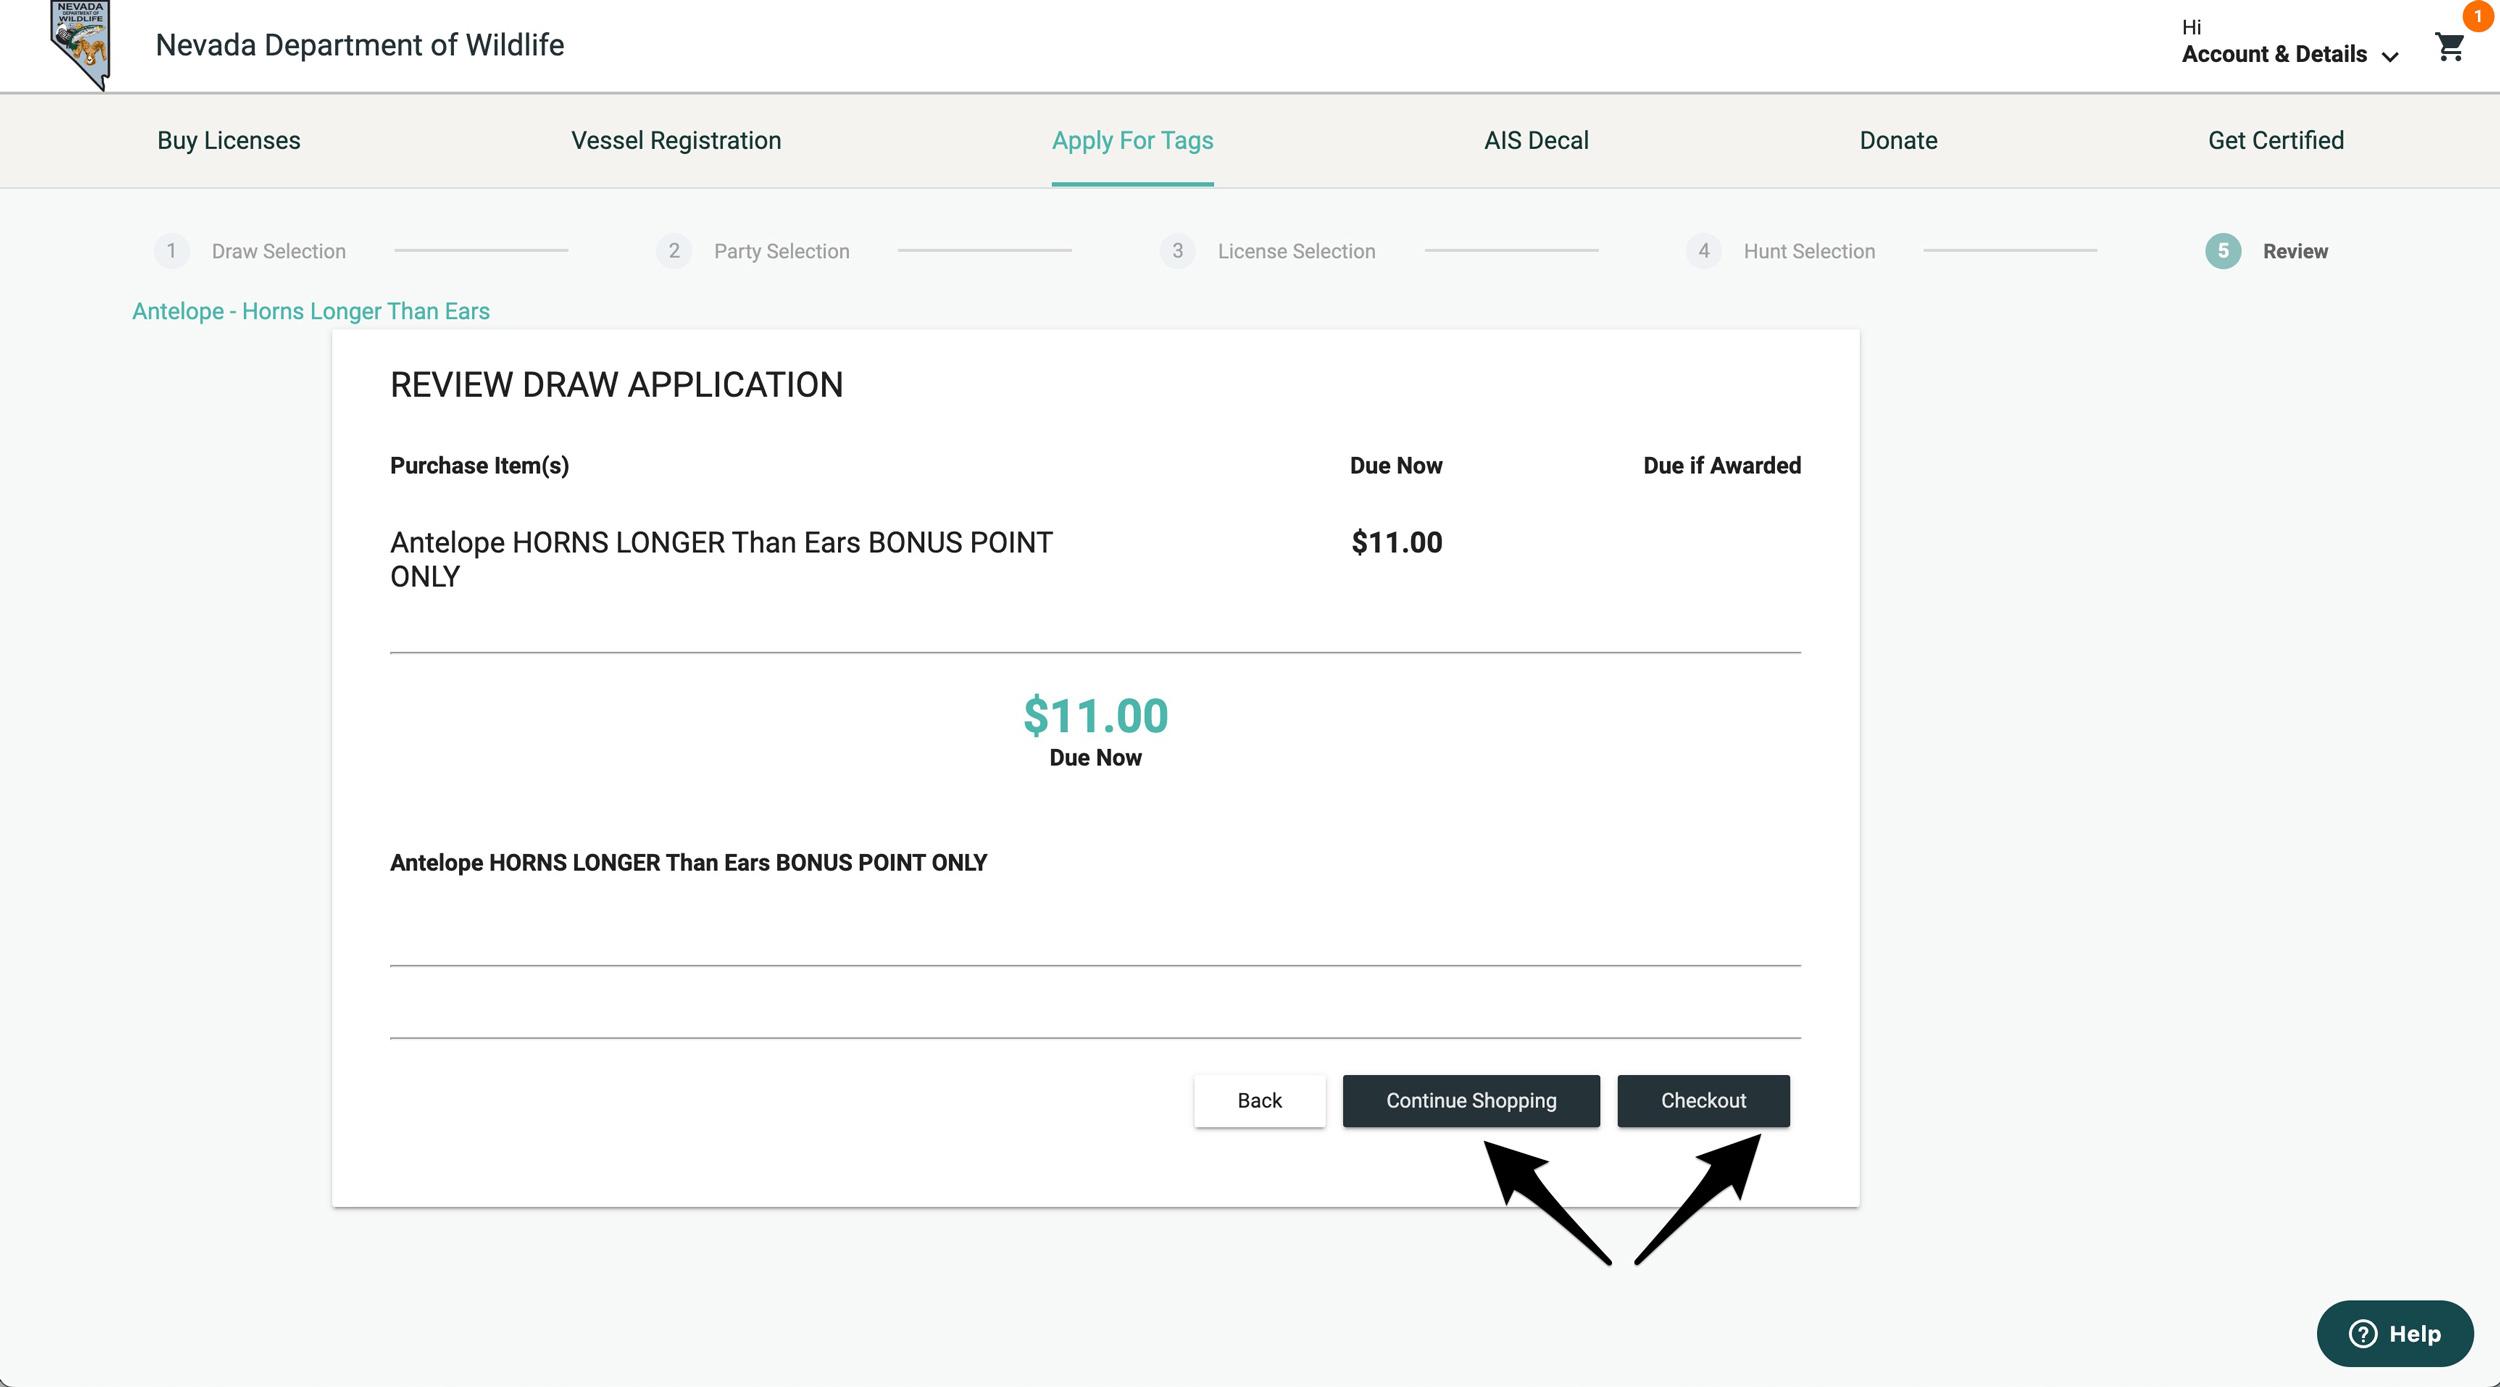Viewport: 2500px width, 1387px height.
Task: Expand the Account & Details dropdown
Action: [x=2274, y=53]
